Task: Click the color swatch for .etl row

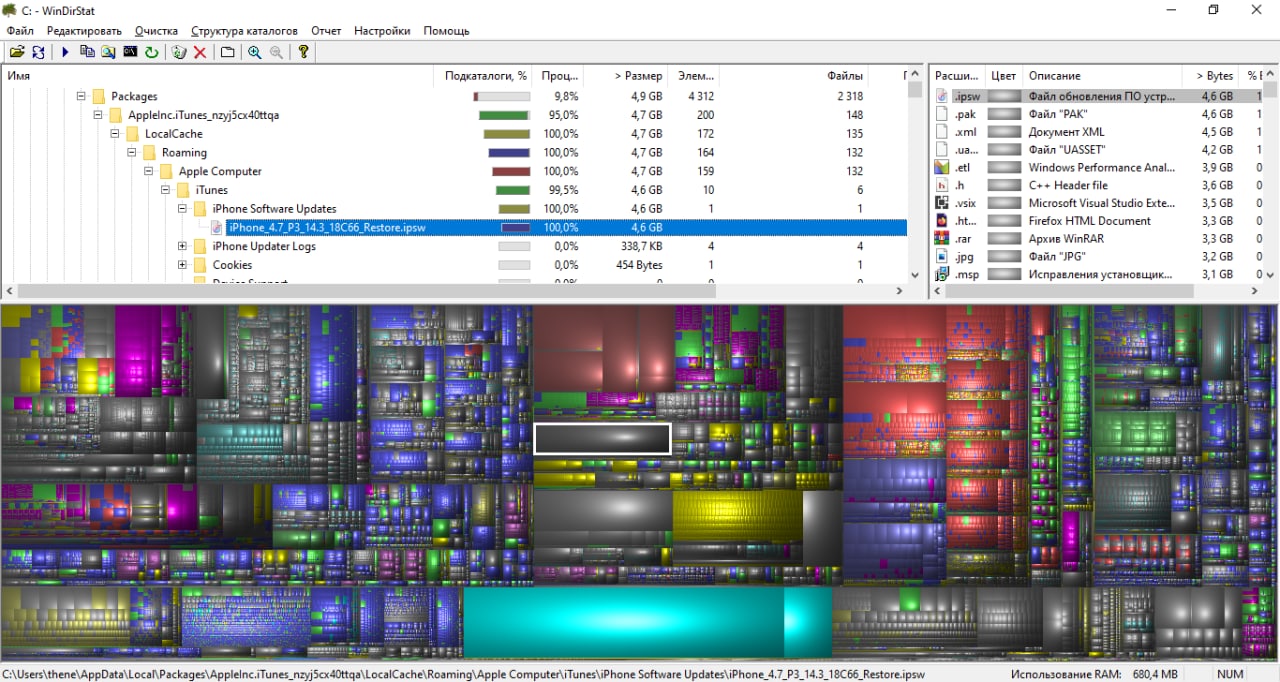Action: click(x=1003, y=168)
